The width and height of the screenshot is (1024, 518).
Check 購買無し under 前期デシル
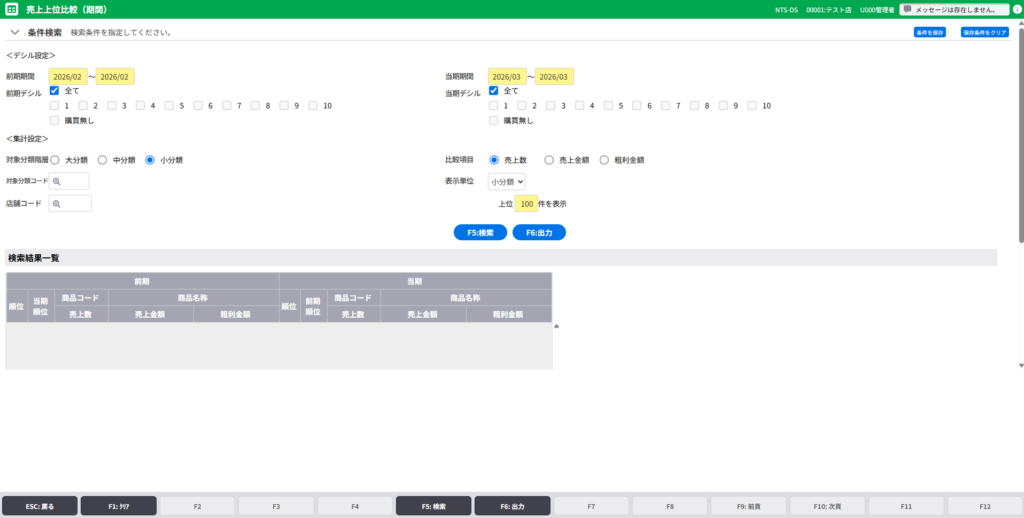[x=54, y=120]
